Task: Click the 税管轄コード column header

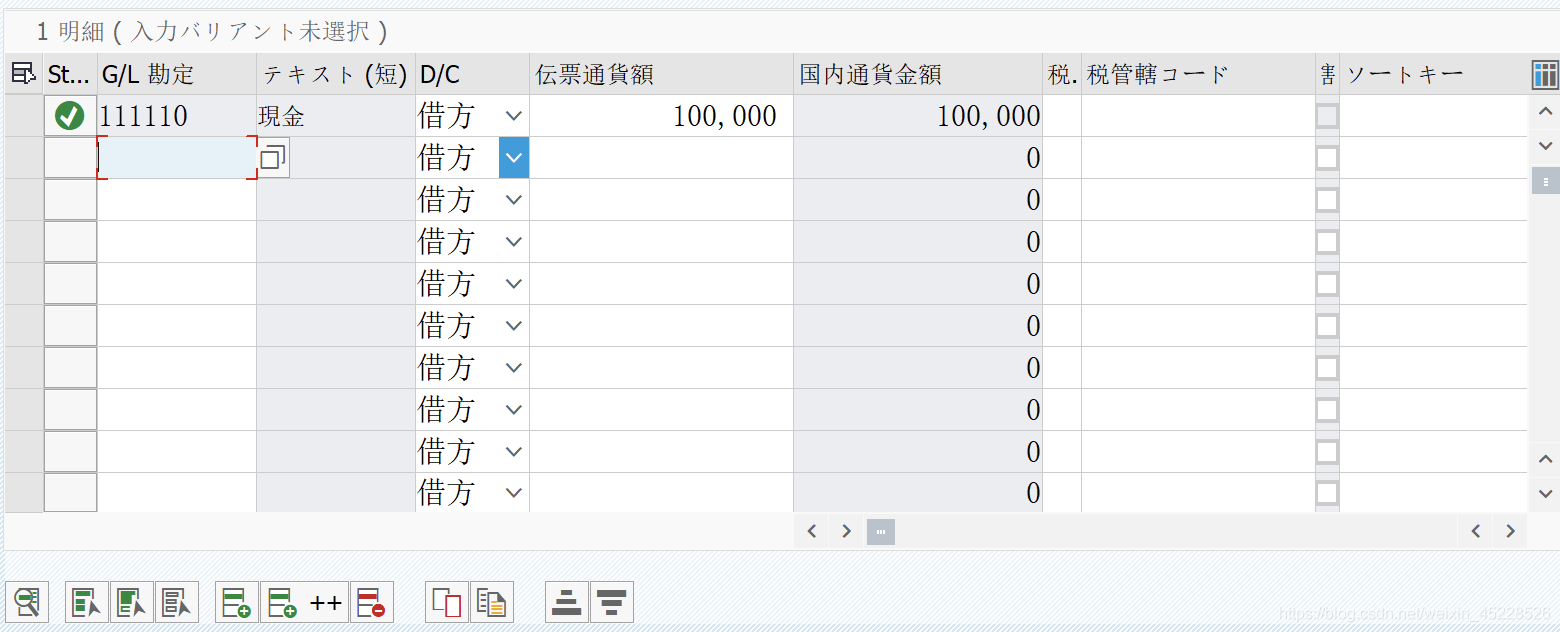Action: coord(1198,74)
